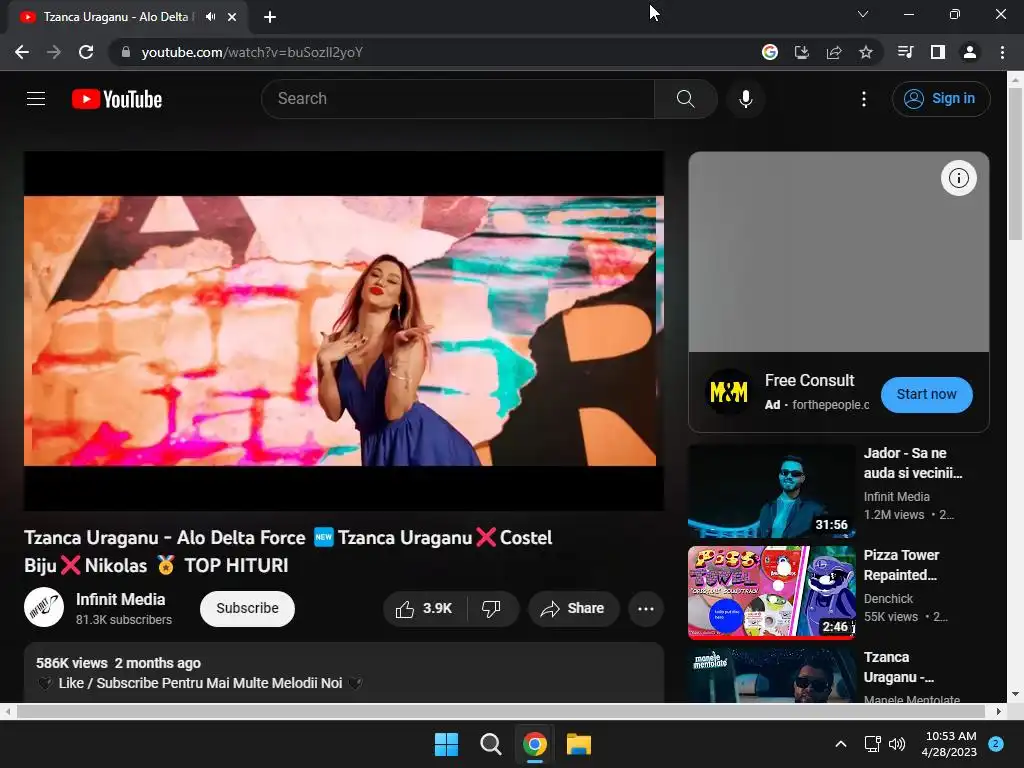Viewport: 1024px width, 768px height.
Task: Open Pizza Tower Repainted video thumbnail
Action: pos(771,592)
